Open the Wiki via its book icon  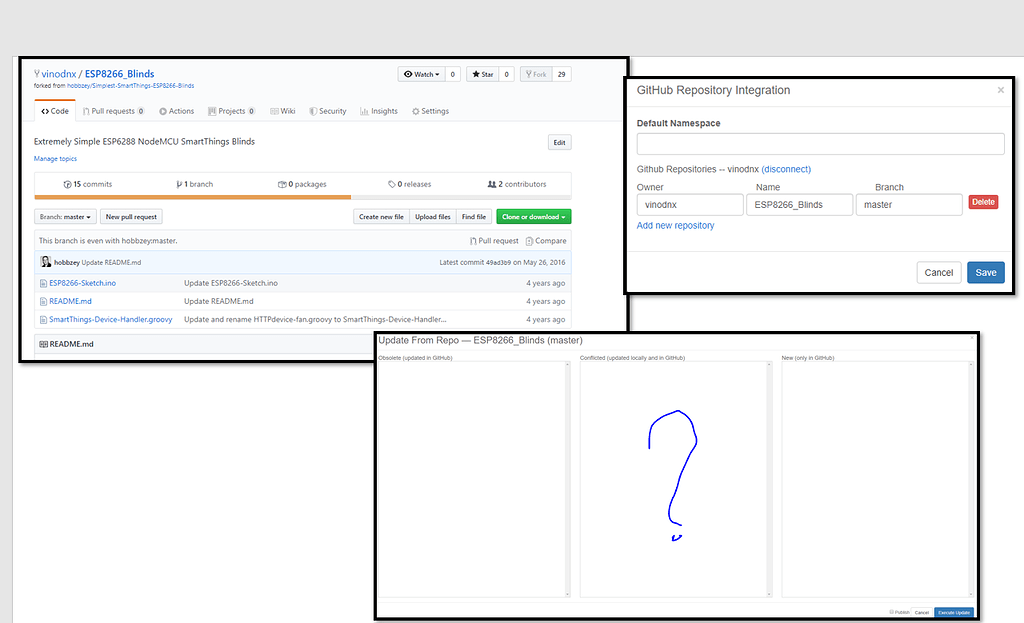click(x=273, y=111)
